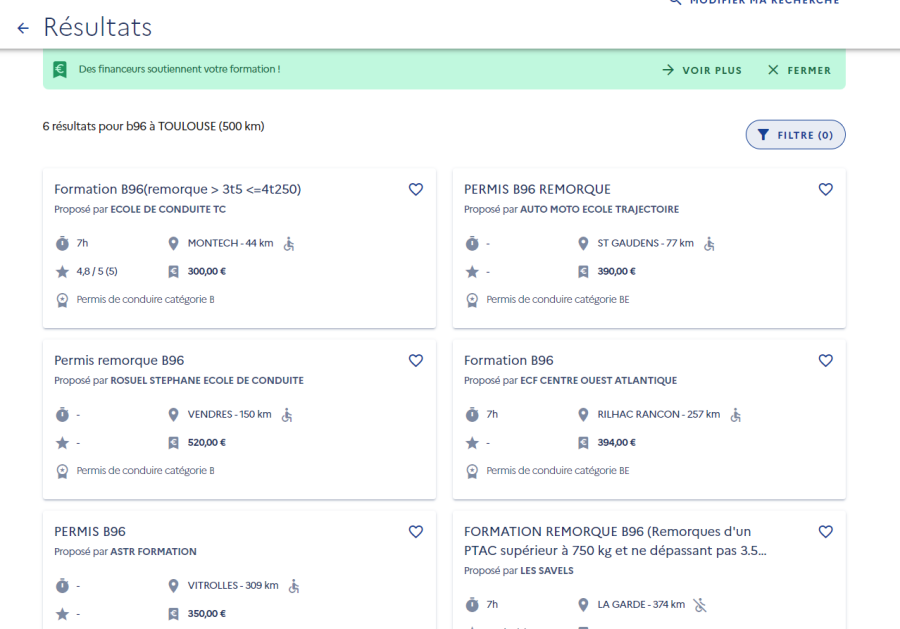The height and width of the screenshot is (629, 900).
Task: Favorite the Formation B96(remorque > 3t5 <=4t250) card
Action: point(416,189)
